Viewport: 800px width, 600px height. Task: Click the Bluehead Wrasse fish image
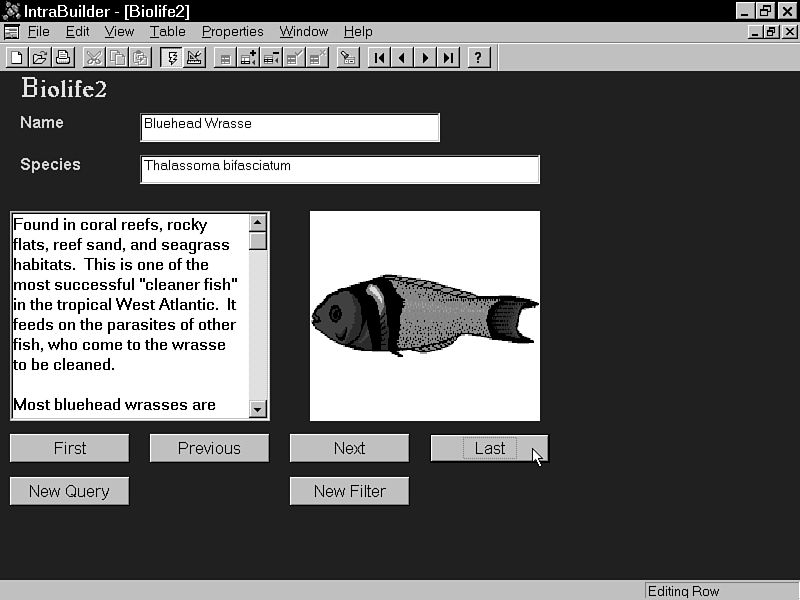point(424,315)
